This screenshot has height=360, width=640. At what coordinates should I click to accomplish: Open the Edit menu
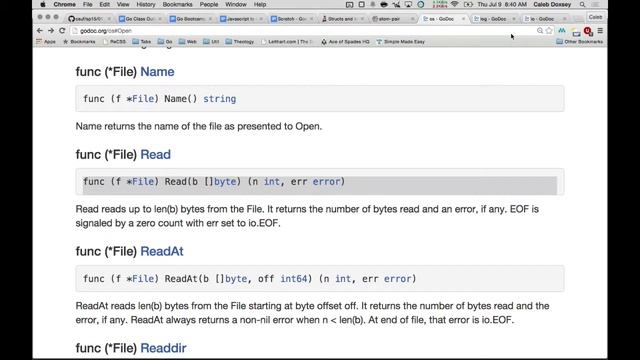104,4
